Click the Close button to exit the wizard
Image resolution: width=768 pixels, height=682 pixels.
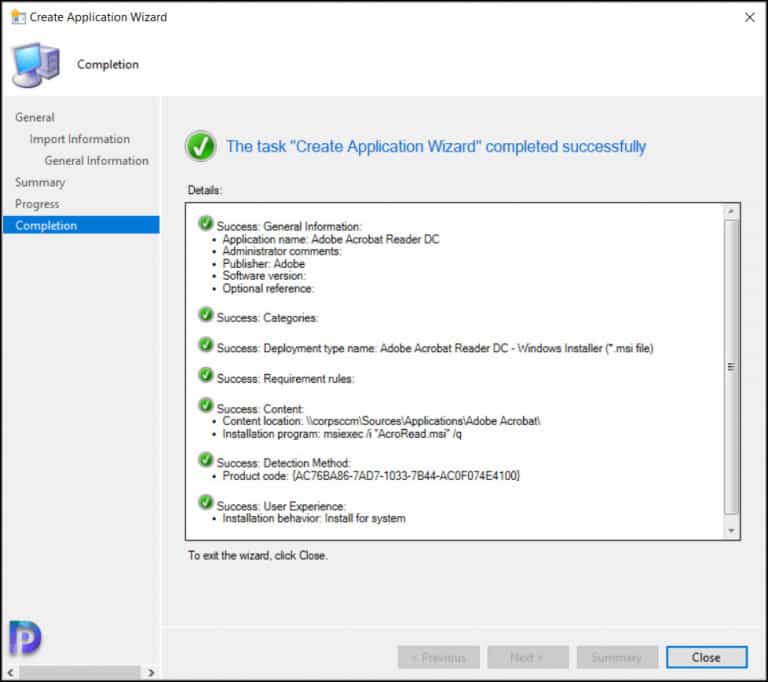(x=706, y=657)
